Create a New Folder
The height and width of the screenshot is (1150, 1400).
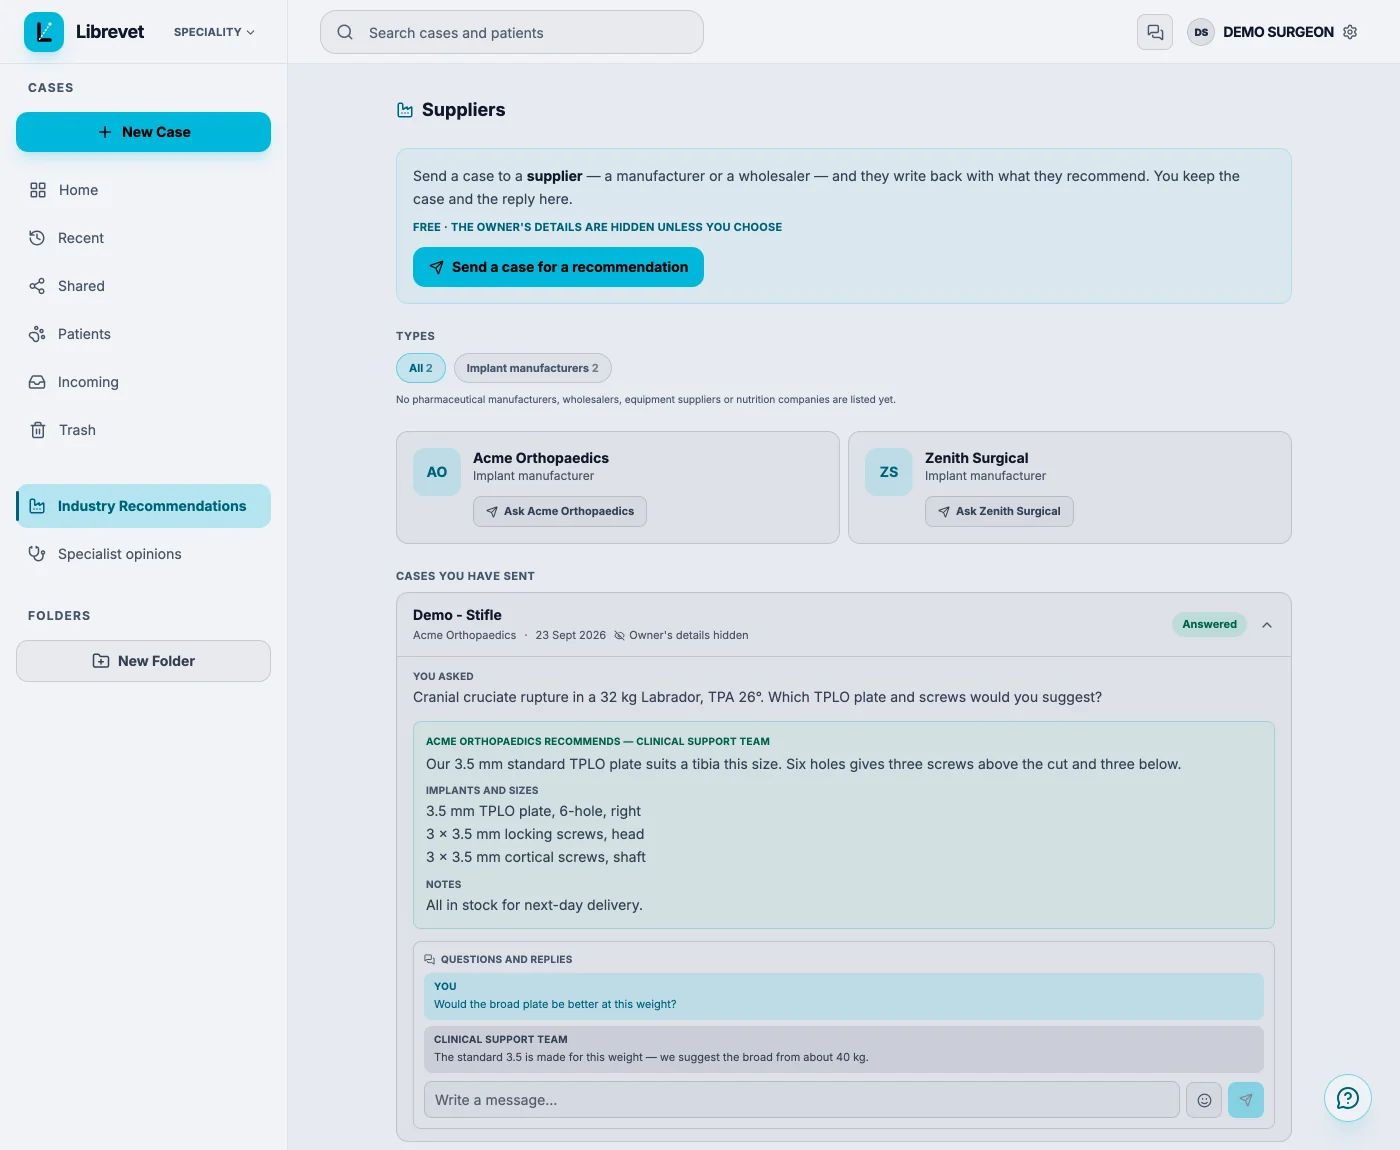click(x=143, y=661)
